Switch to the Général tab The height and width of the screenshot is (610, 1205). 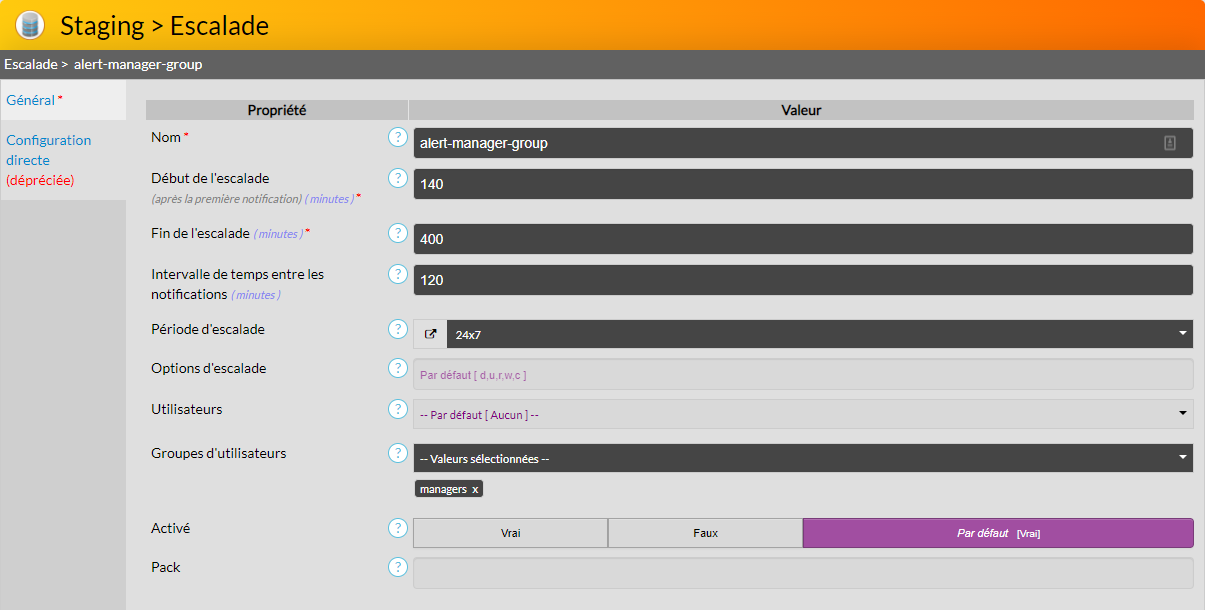(31, 100)
